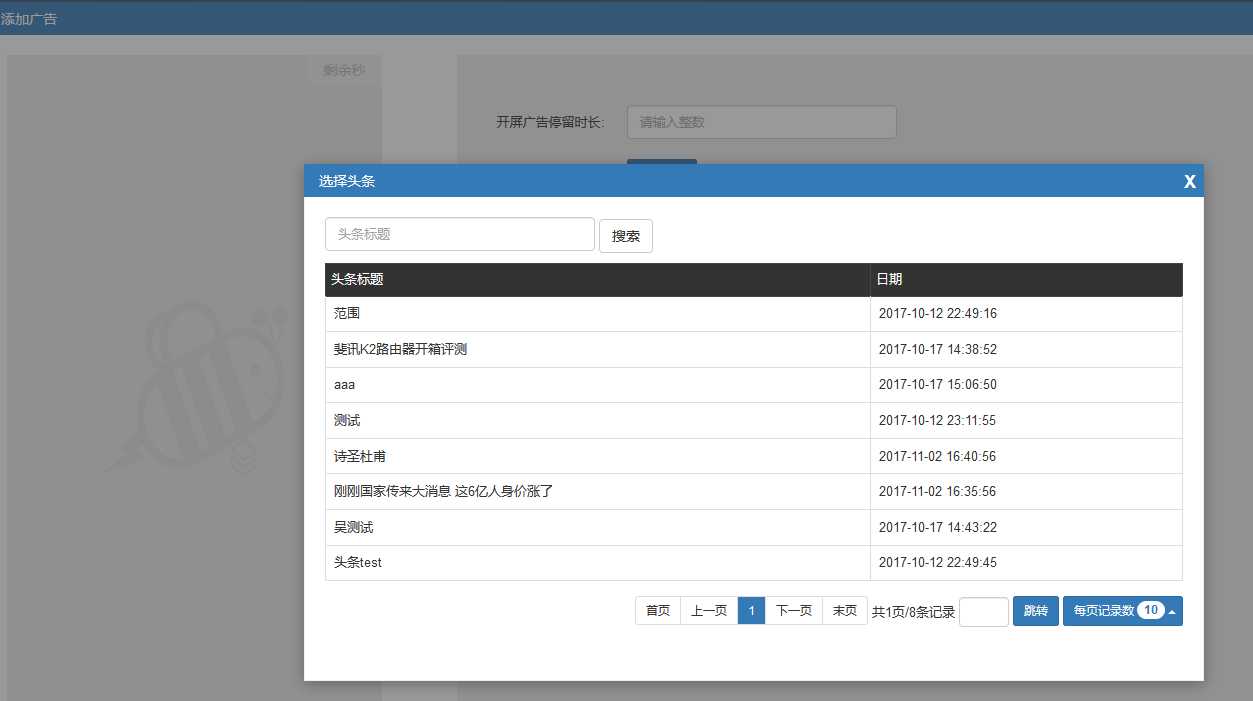Click date 2017-10-12 23:11:55
Image resolution: width=1253 pixels, height=701 pixels.
tap(938, 421)
